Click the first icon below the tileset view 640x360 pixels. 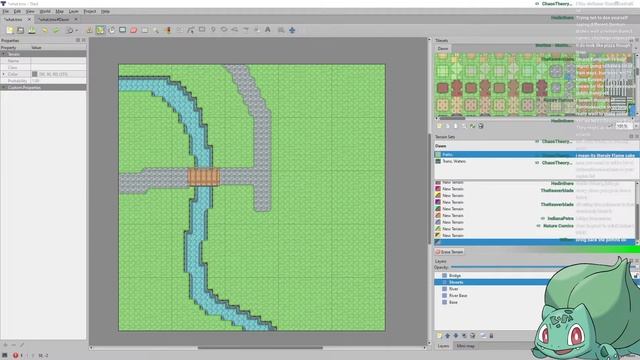click(x=440, y=126)
